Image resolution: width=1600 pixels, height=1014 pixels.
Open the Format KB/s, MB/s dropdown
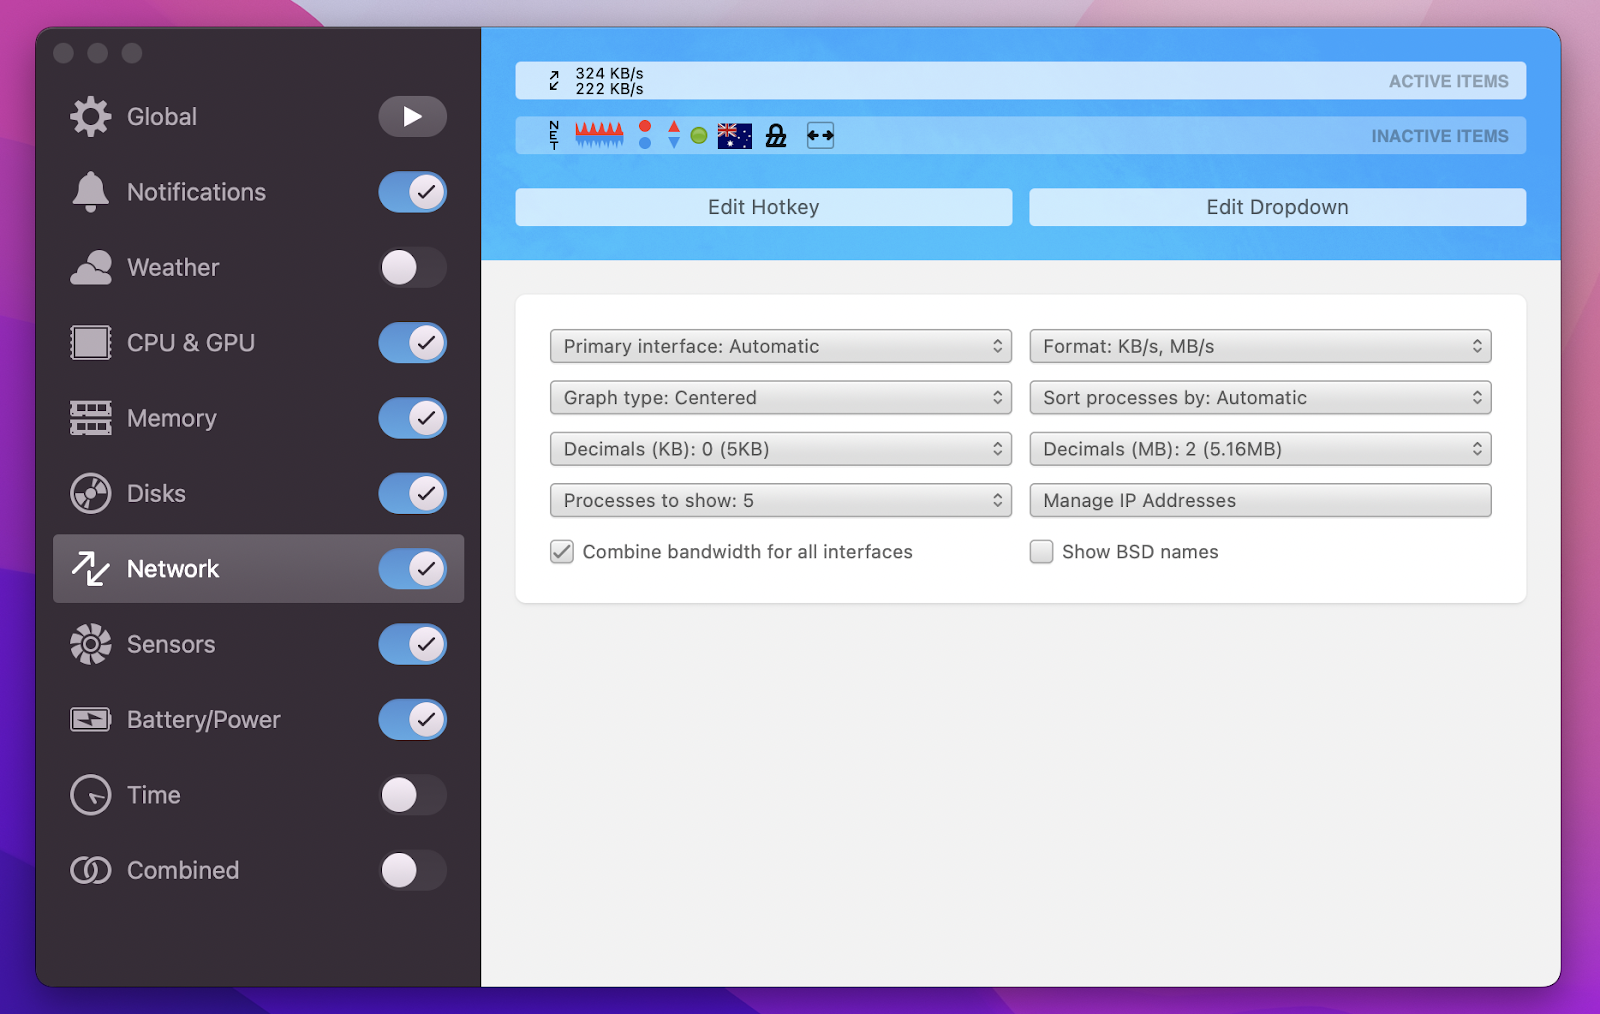[x=1260, y=346]
